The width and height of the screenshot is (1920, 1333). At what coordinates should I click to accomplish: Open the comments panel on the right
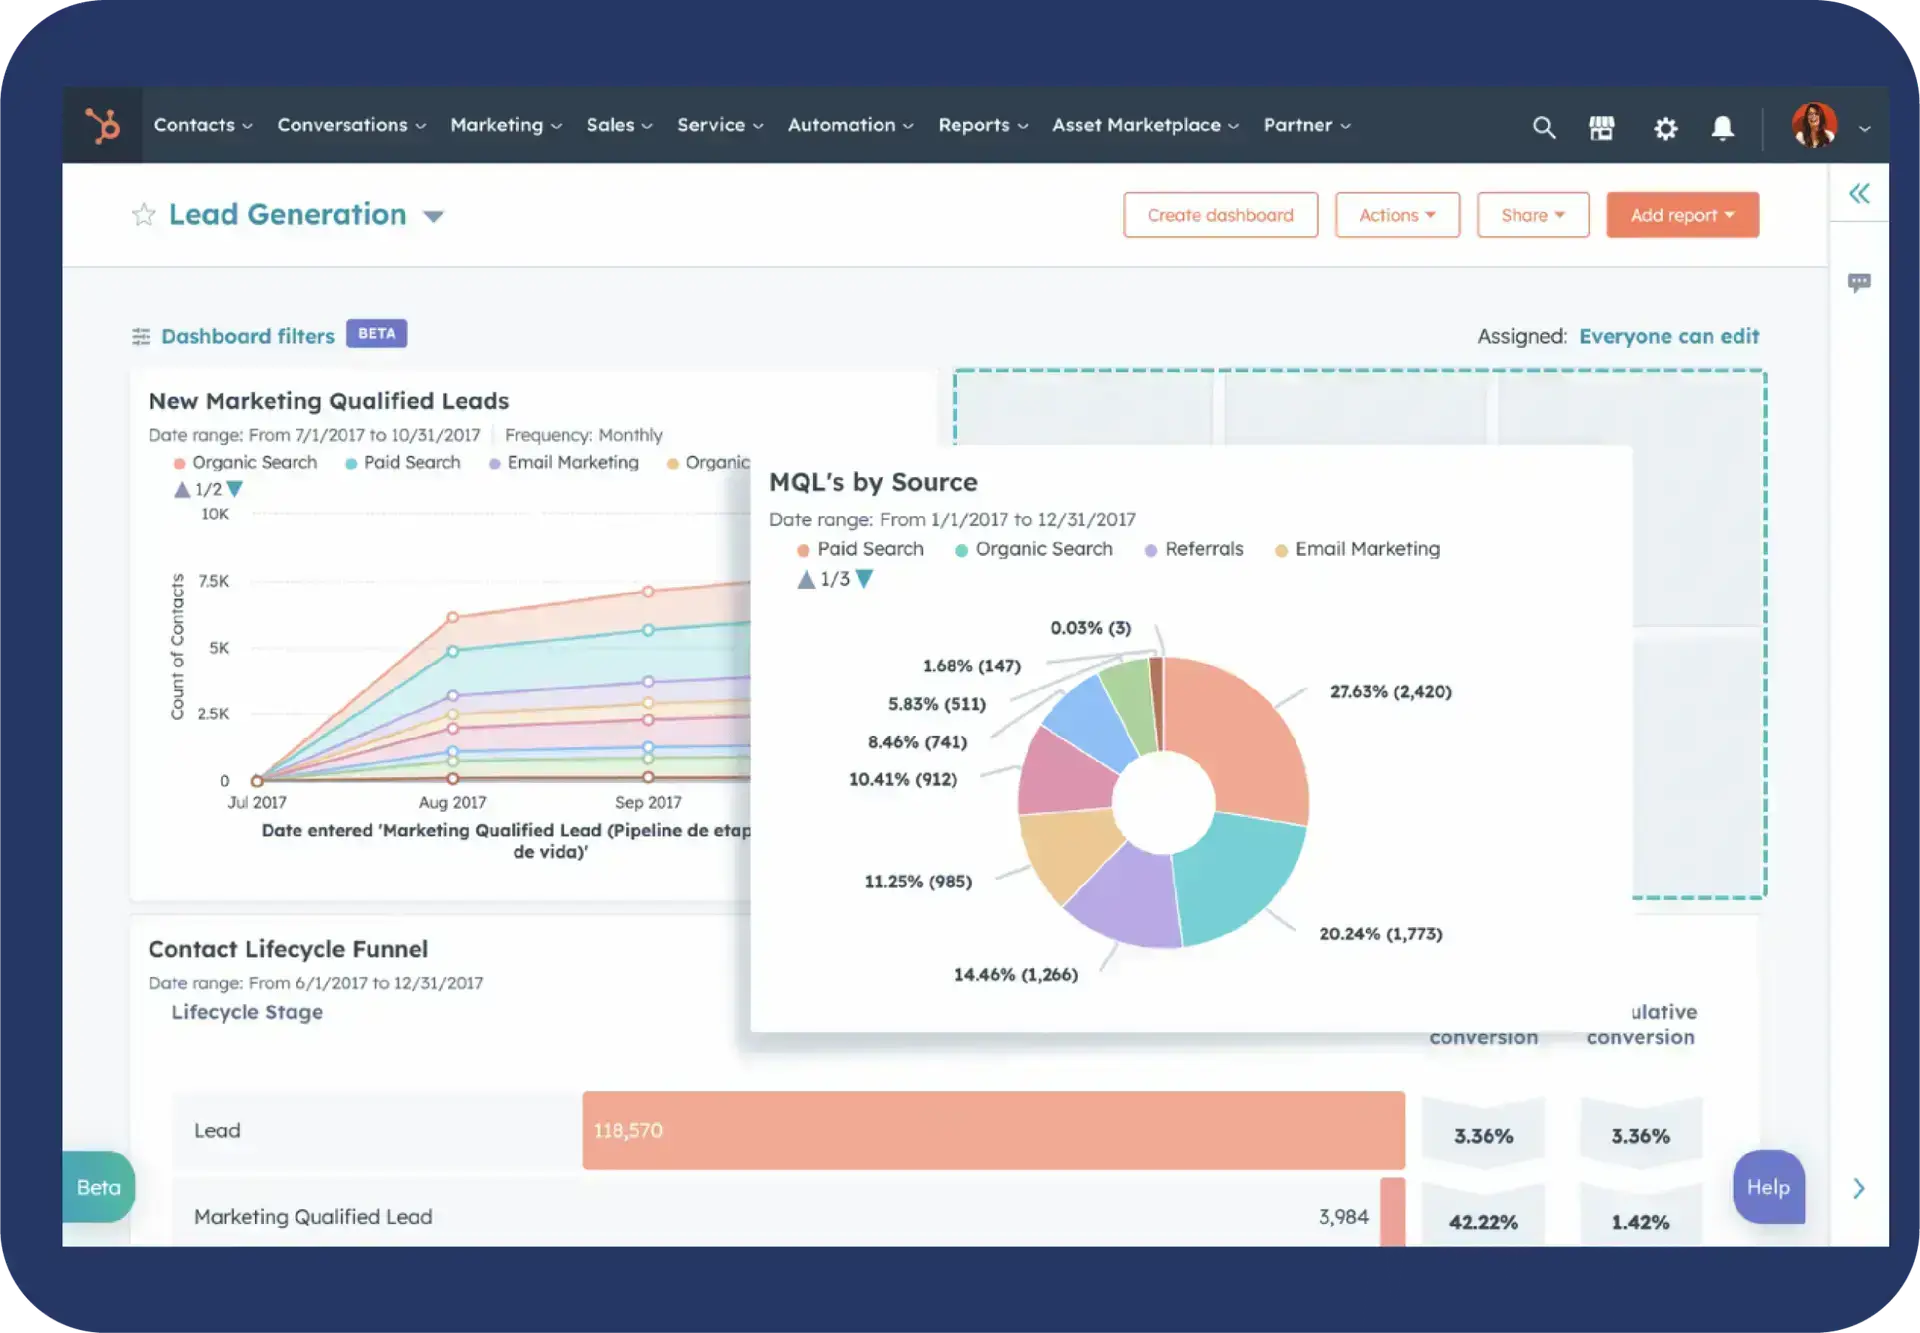1859,282
